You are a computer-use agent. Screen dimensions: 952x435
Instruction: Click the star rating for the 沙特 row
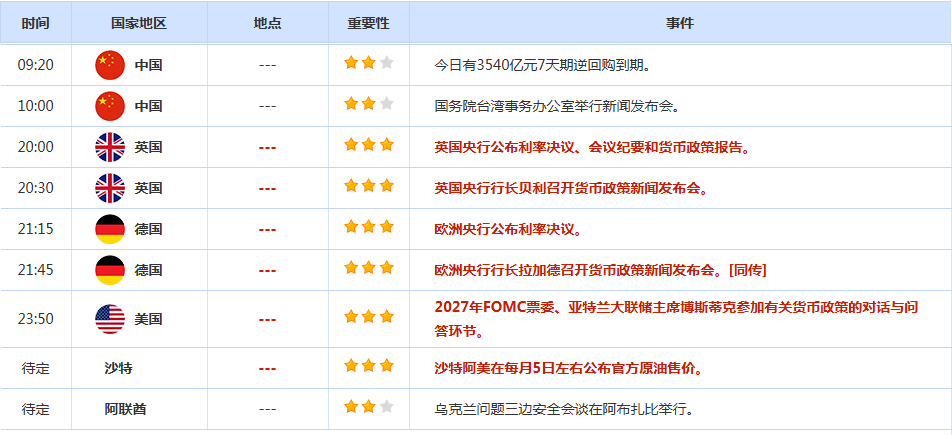[x=369, y=366]
